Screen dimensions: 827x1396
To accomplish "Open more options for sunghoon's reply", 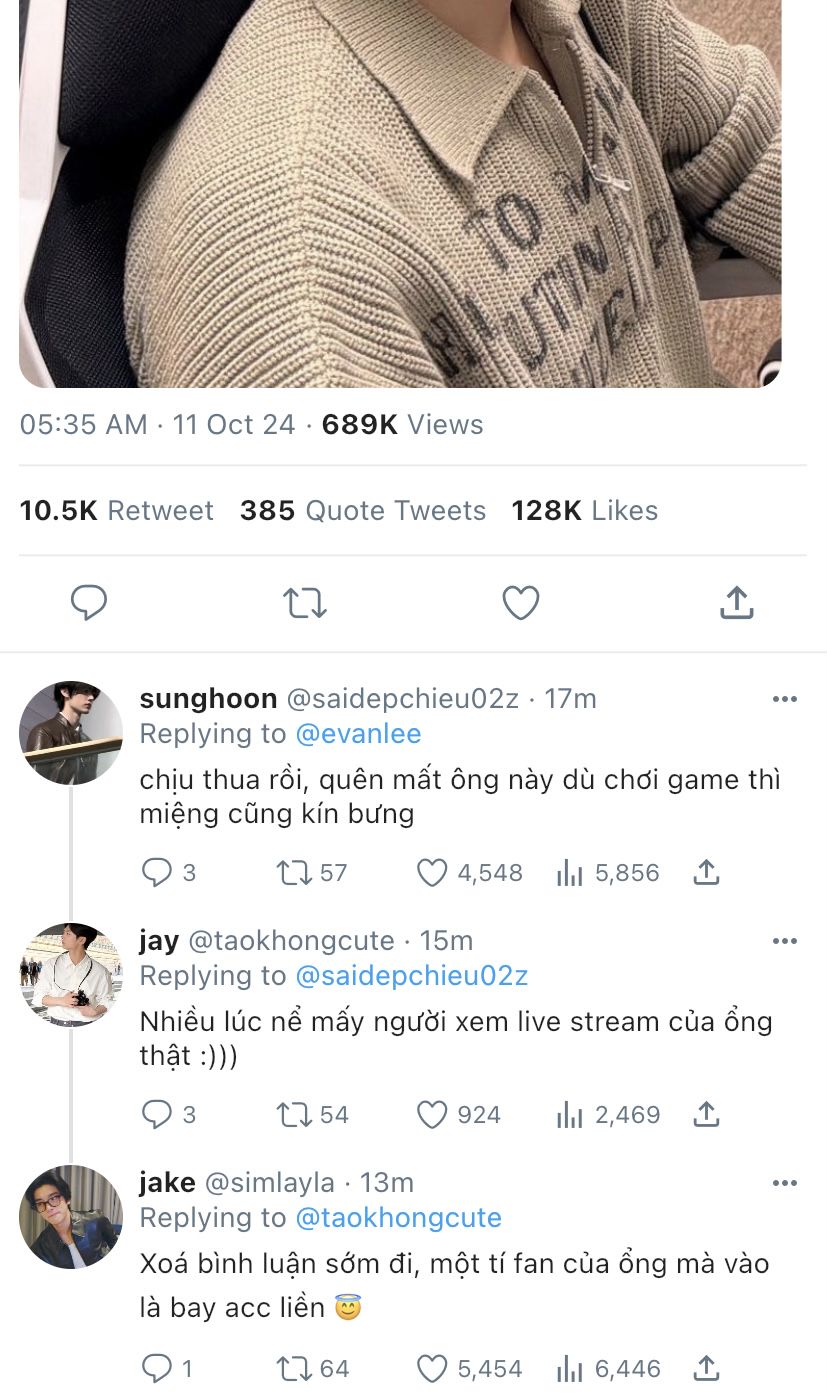I will click(785, 699).
